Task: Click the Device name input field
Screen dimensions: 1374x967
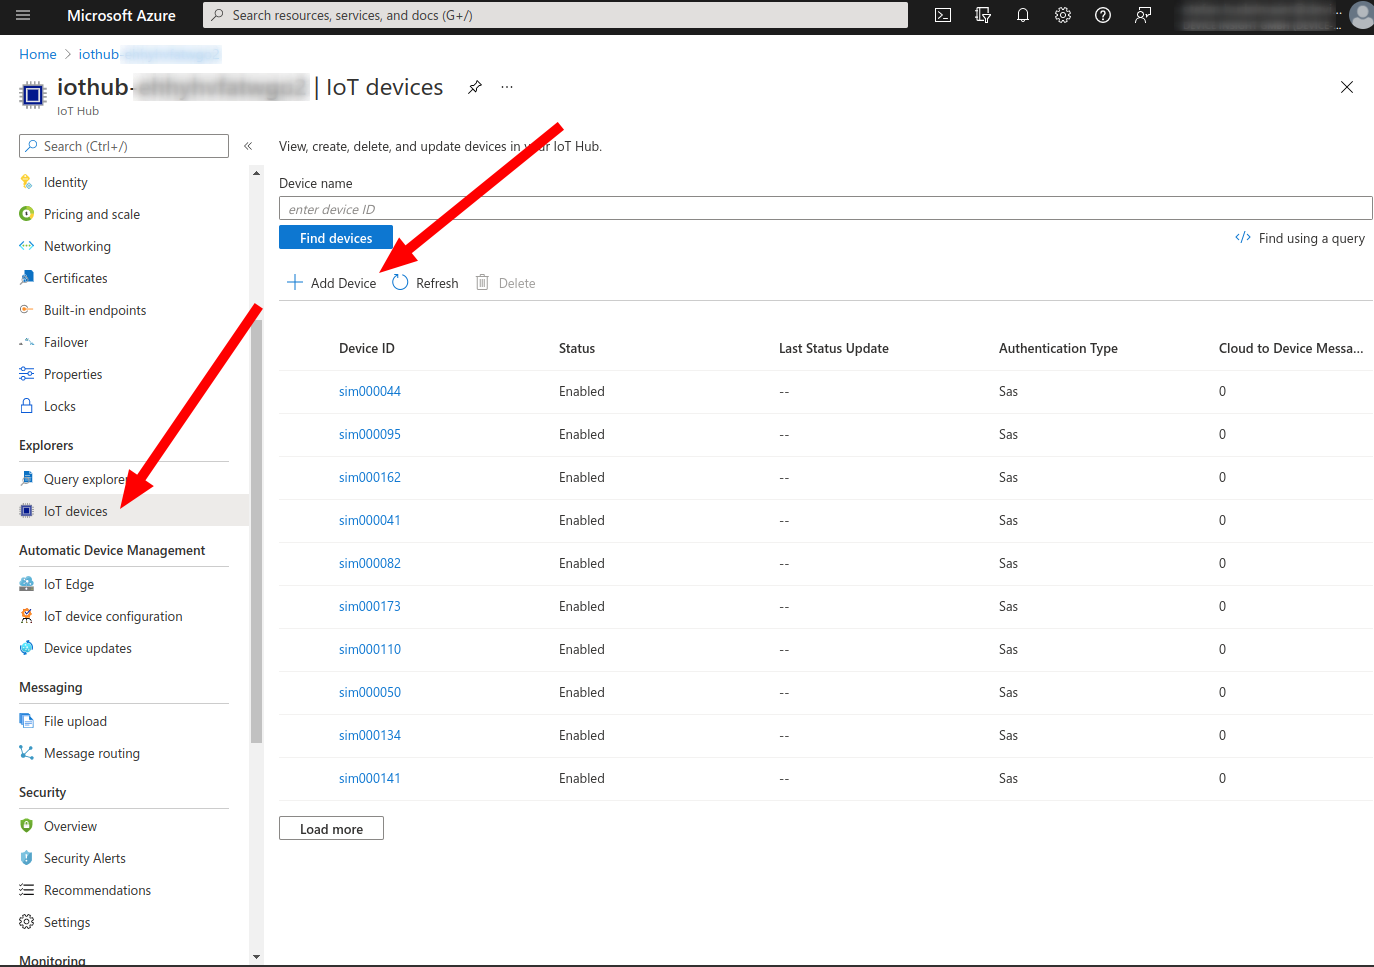Action: click(x=825, y=209)
